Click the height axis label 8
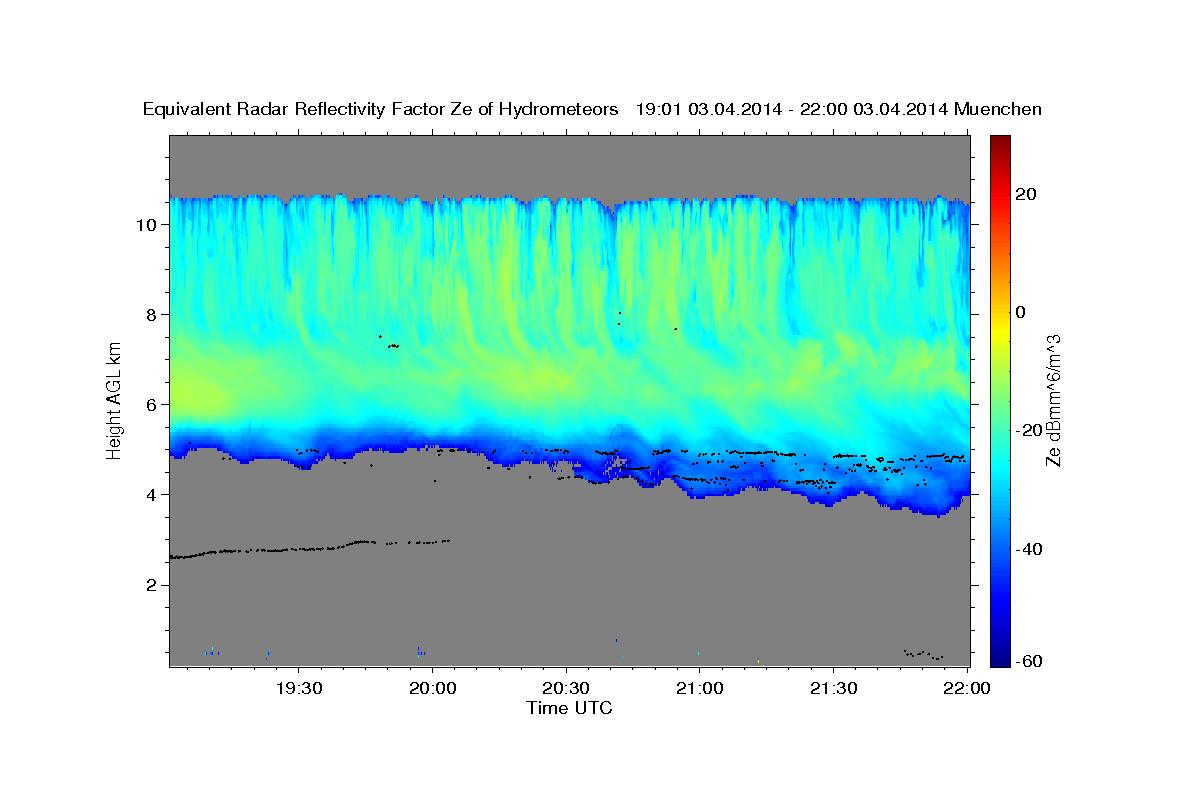The image size is (1200, 800). 153,314
